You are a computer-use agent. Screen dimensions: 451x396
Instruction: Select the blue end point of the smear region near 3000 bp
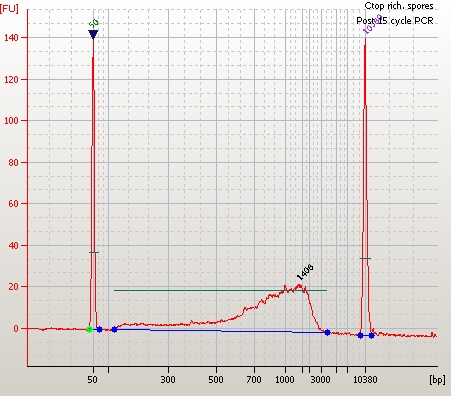327,332
